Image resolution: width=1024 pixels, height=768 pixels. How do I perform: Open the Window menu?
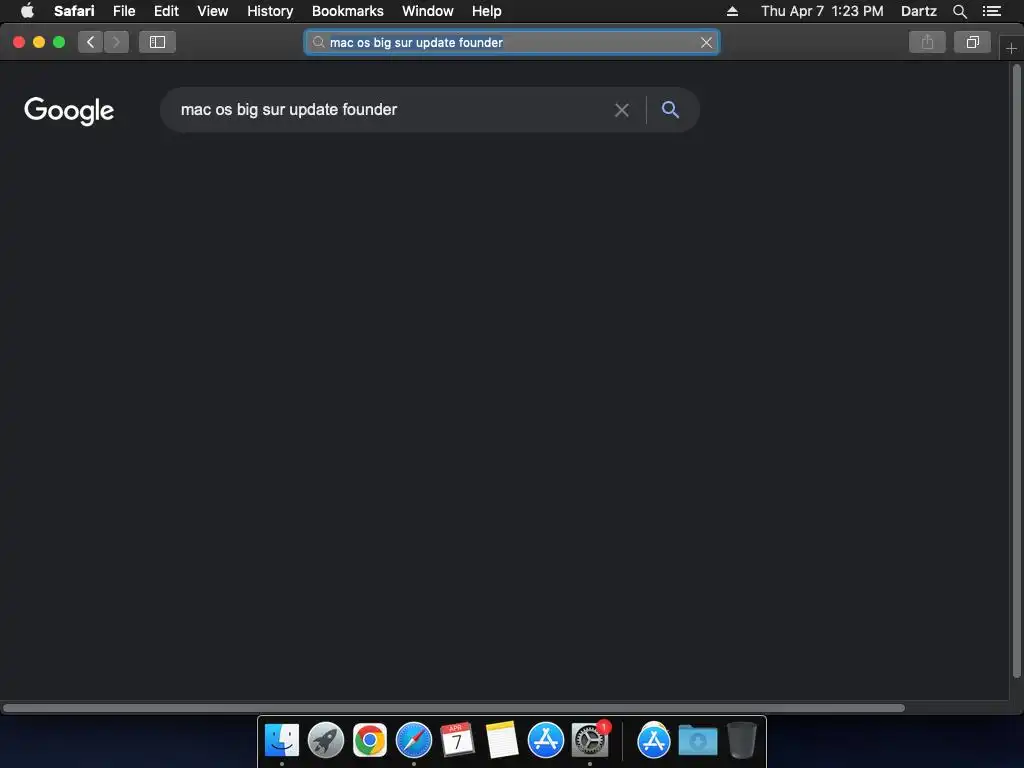pos(427,11)
